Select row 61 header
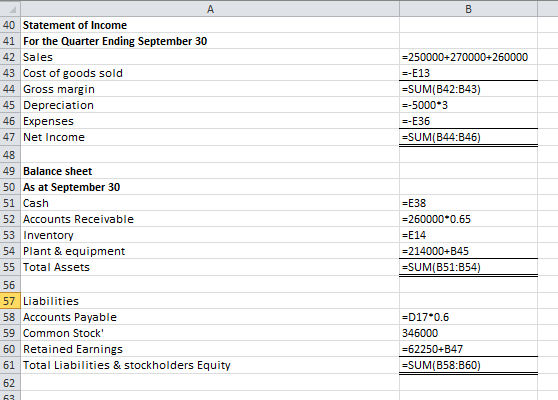This screenshot has width=558, height=400. point(10,365)
